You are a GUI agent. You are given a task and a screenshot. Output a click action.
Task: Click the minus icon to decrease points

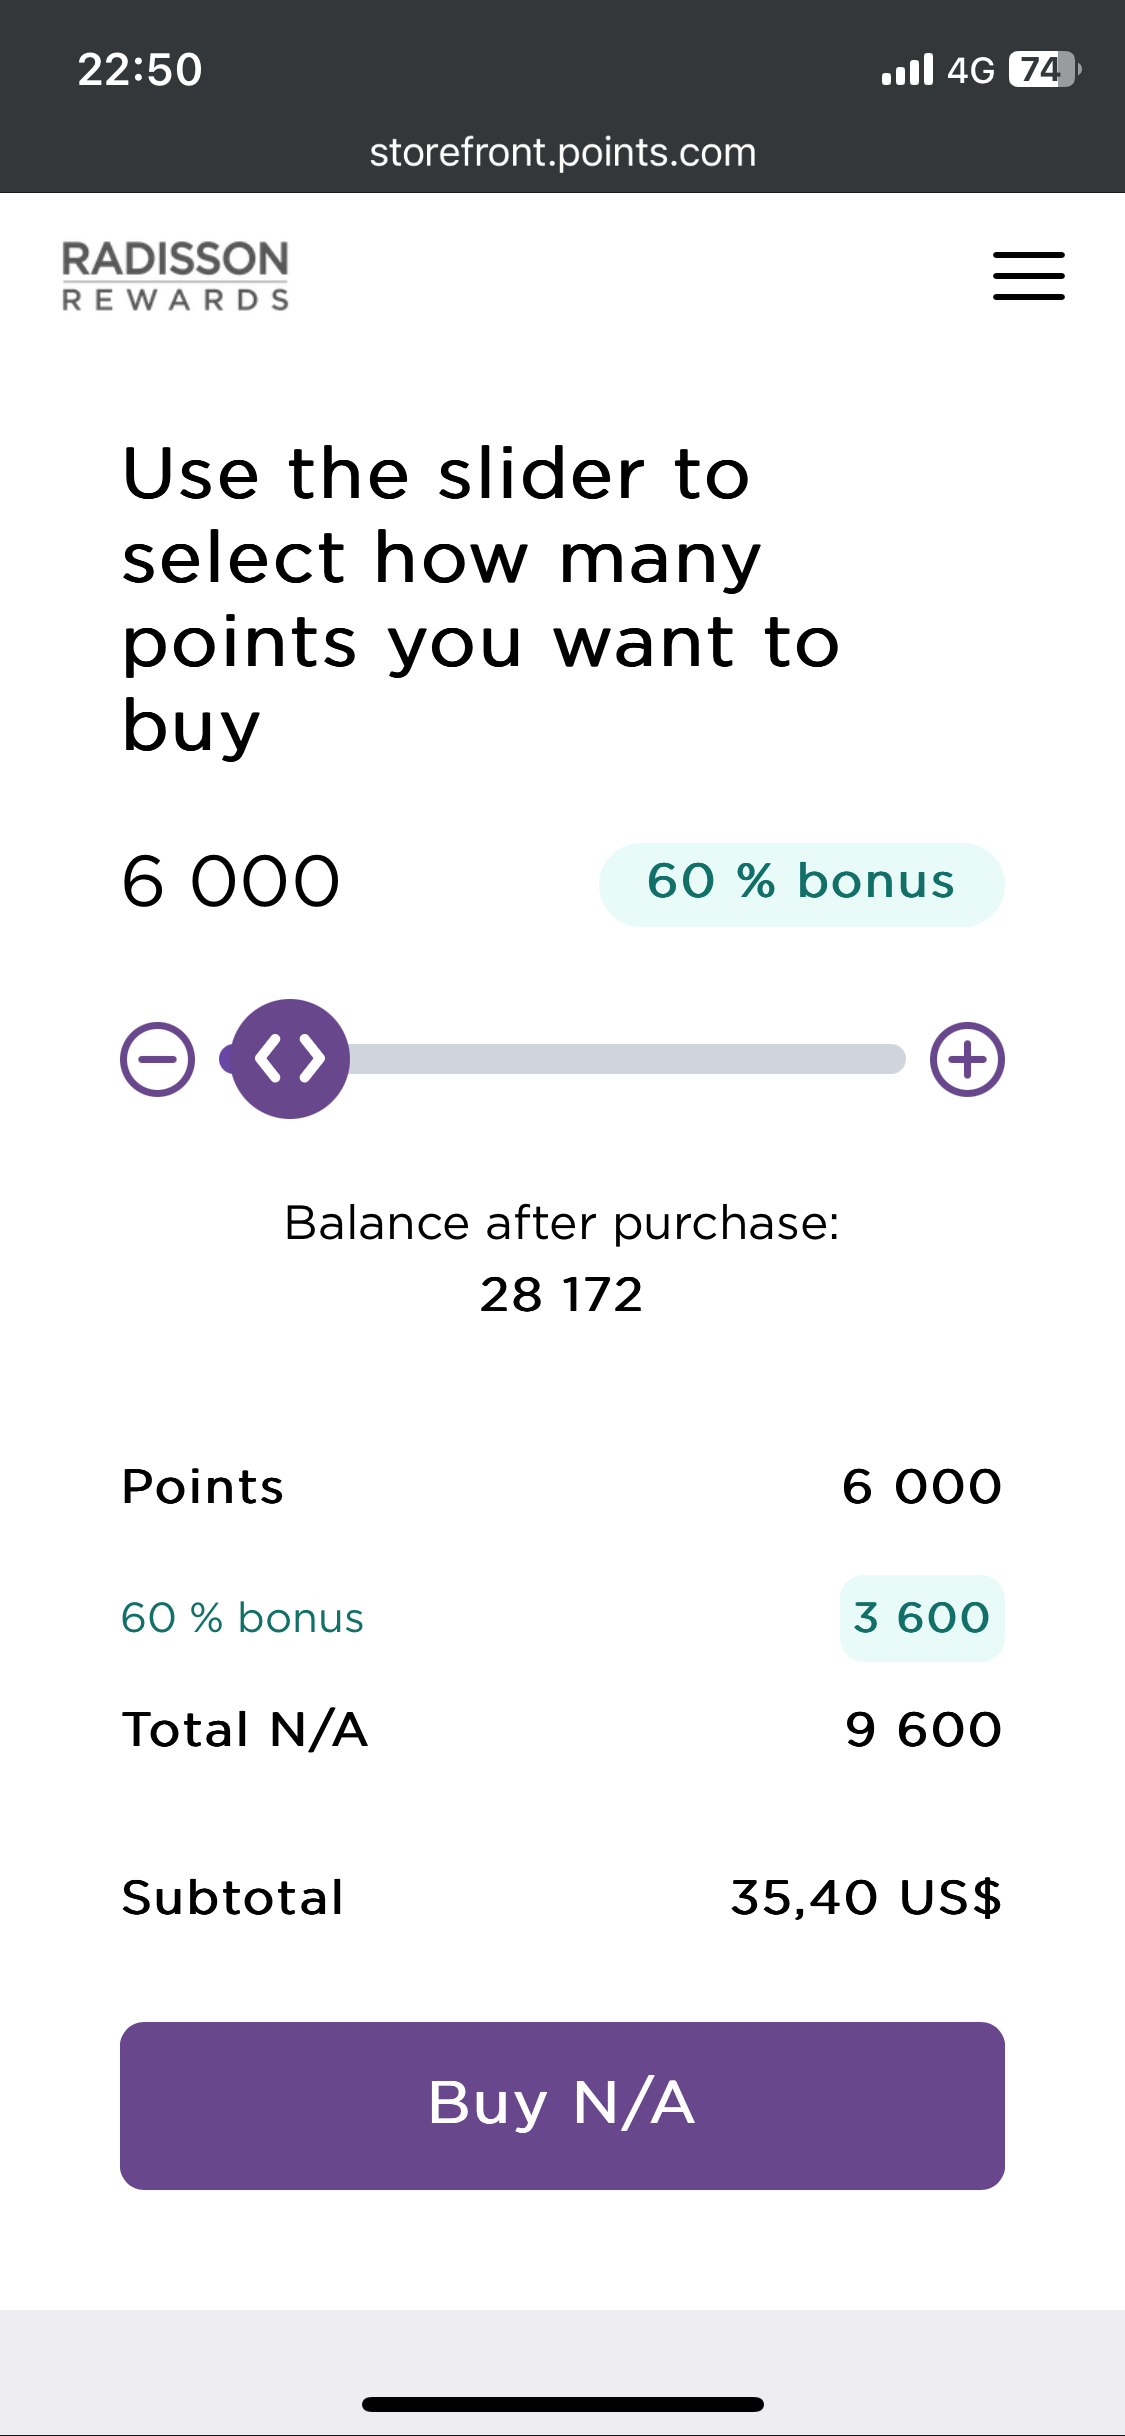click(158, 1059)
